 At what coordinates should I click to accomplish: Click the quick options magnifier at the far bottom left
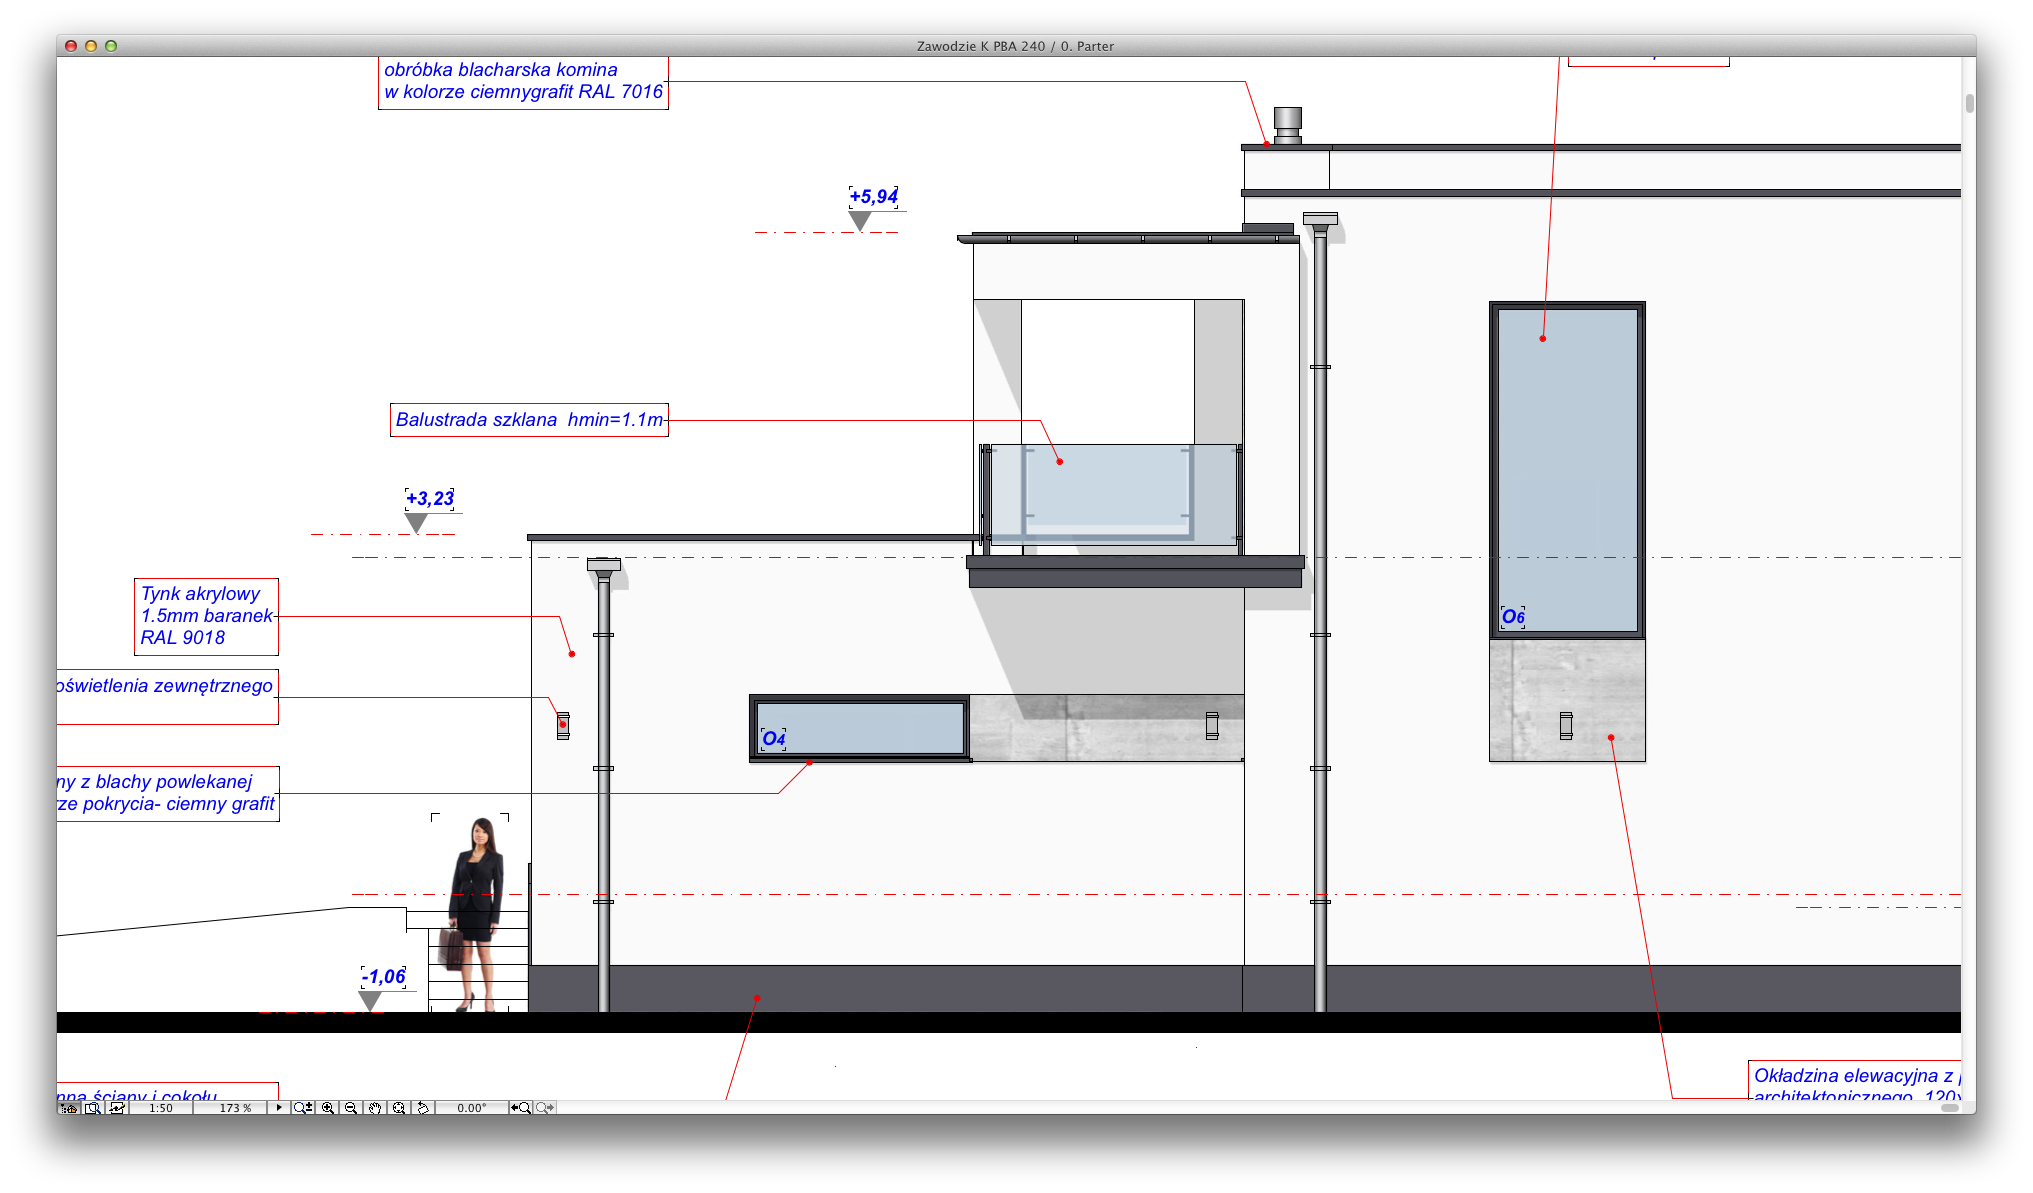point(93,1108)
